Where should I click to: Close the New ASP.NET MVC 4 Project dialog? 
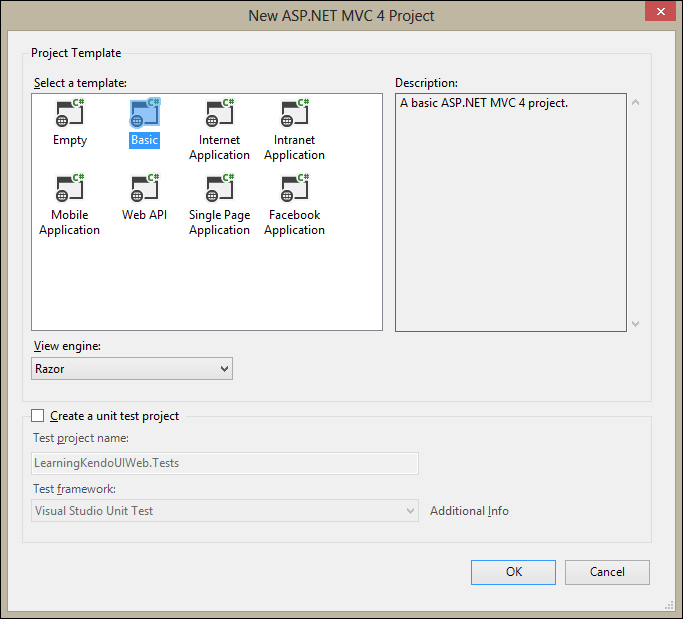tap(660, 12)
